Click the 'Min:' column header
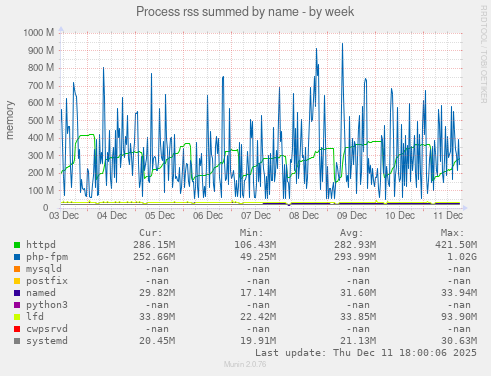 tap(251, 233)
